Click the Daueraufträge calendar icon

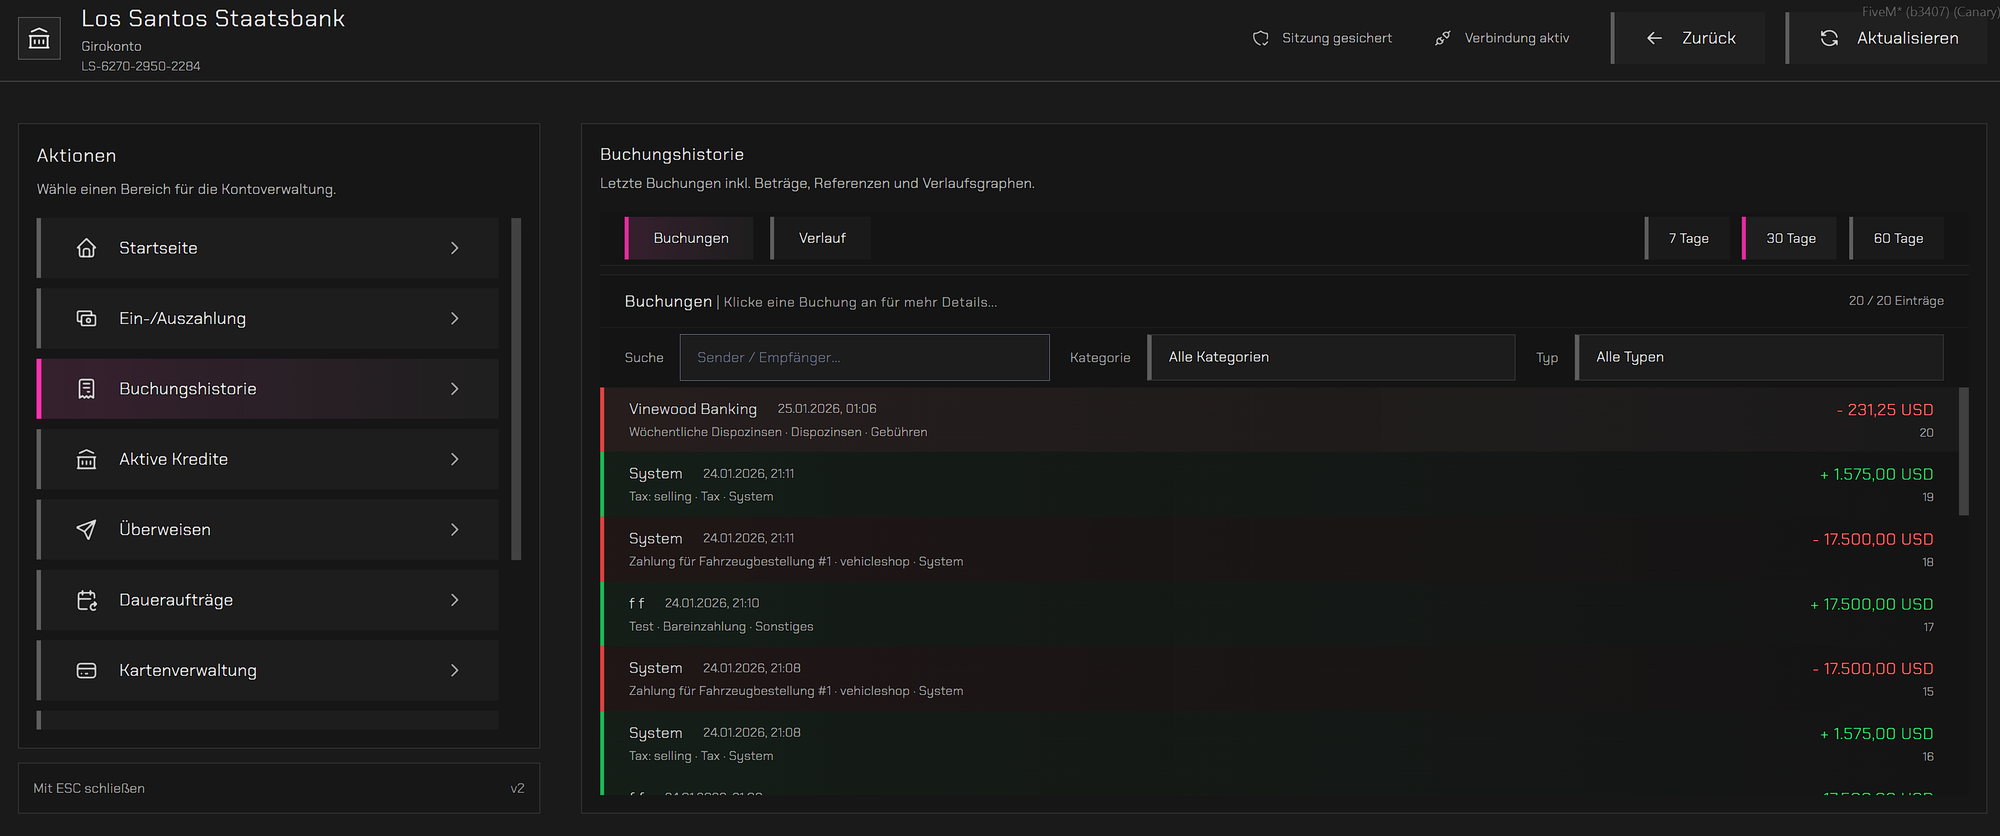[87, 600]
